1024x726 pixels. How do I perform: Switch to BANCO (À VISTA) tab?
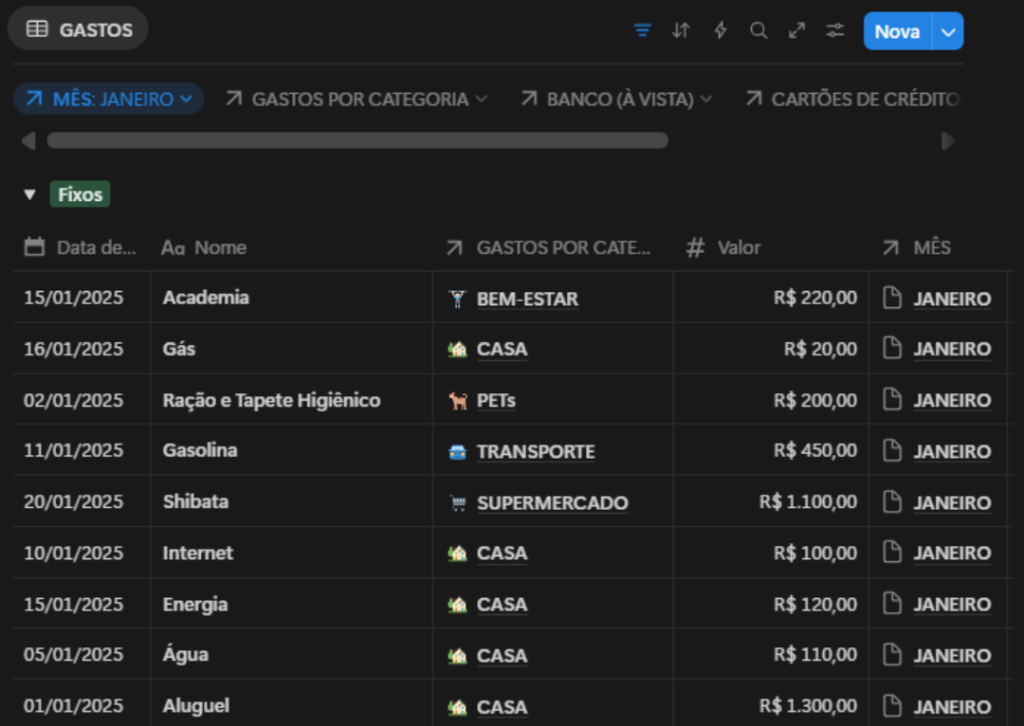click(618, 99)
